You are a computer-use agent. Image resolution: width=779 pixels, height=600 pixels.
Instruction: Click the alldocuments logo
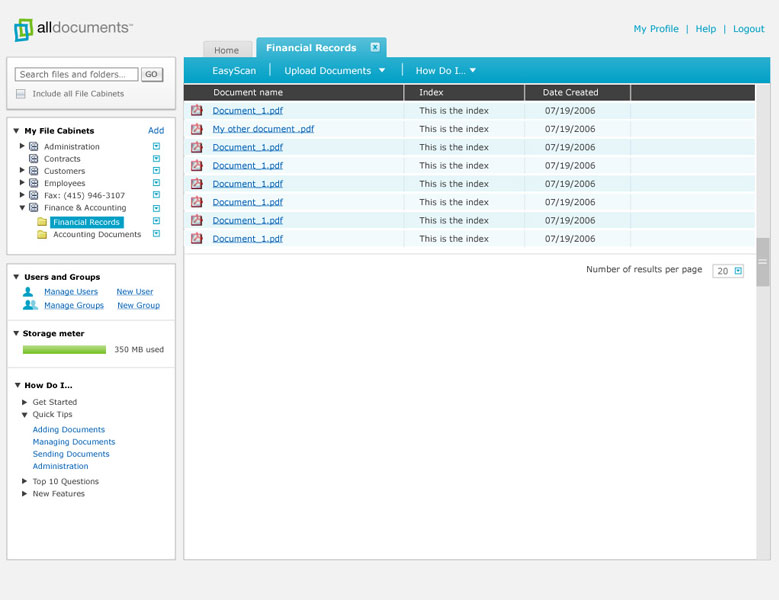coord(73,29)
